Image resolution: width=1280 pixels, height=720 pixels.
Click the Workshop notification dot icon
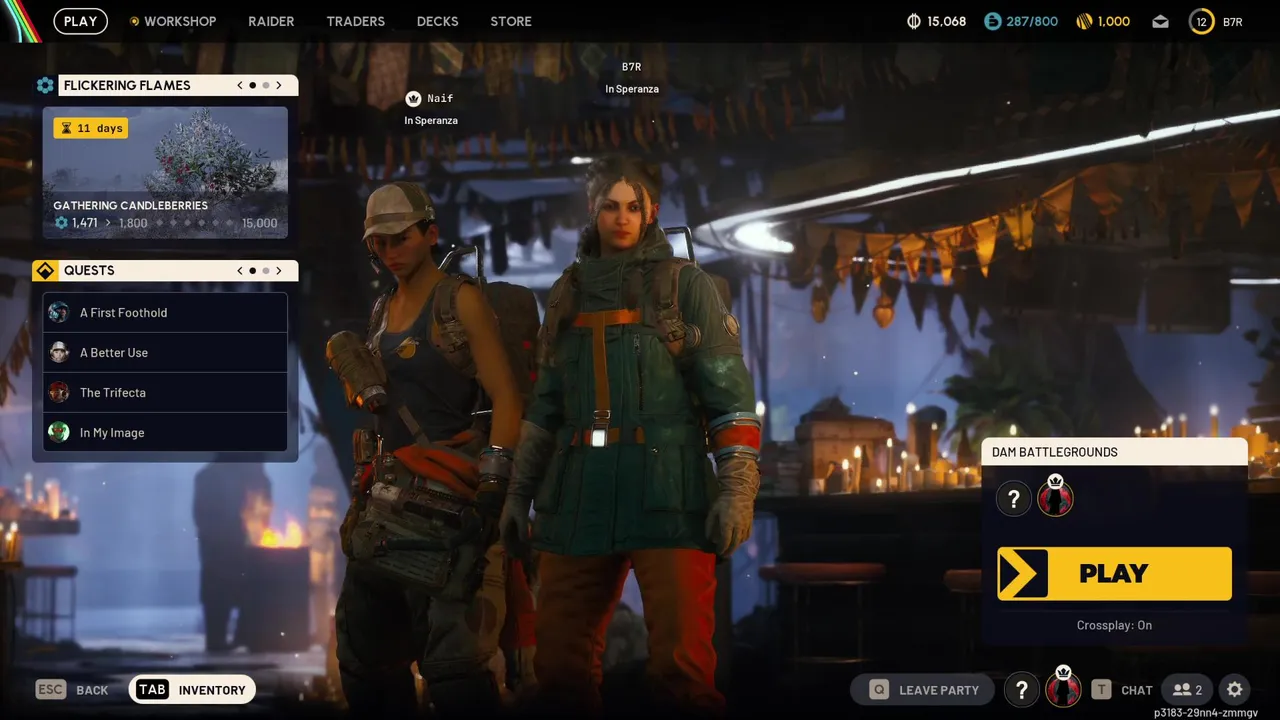point(134,21)
